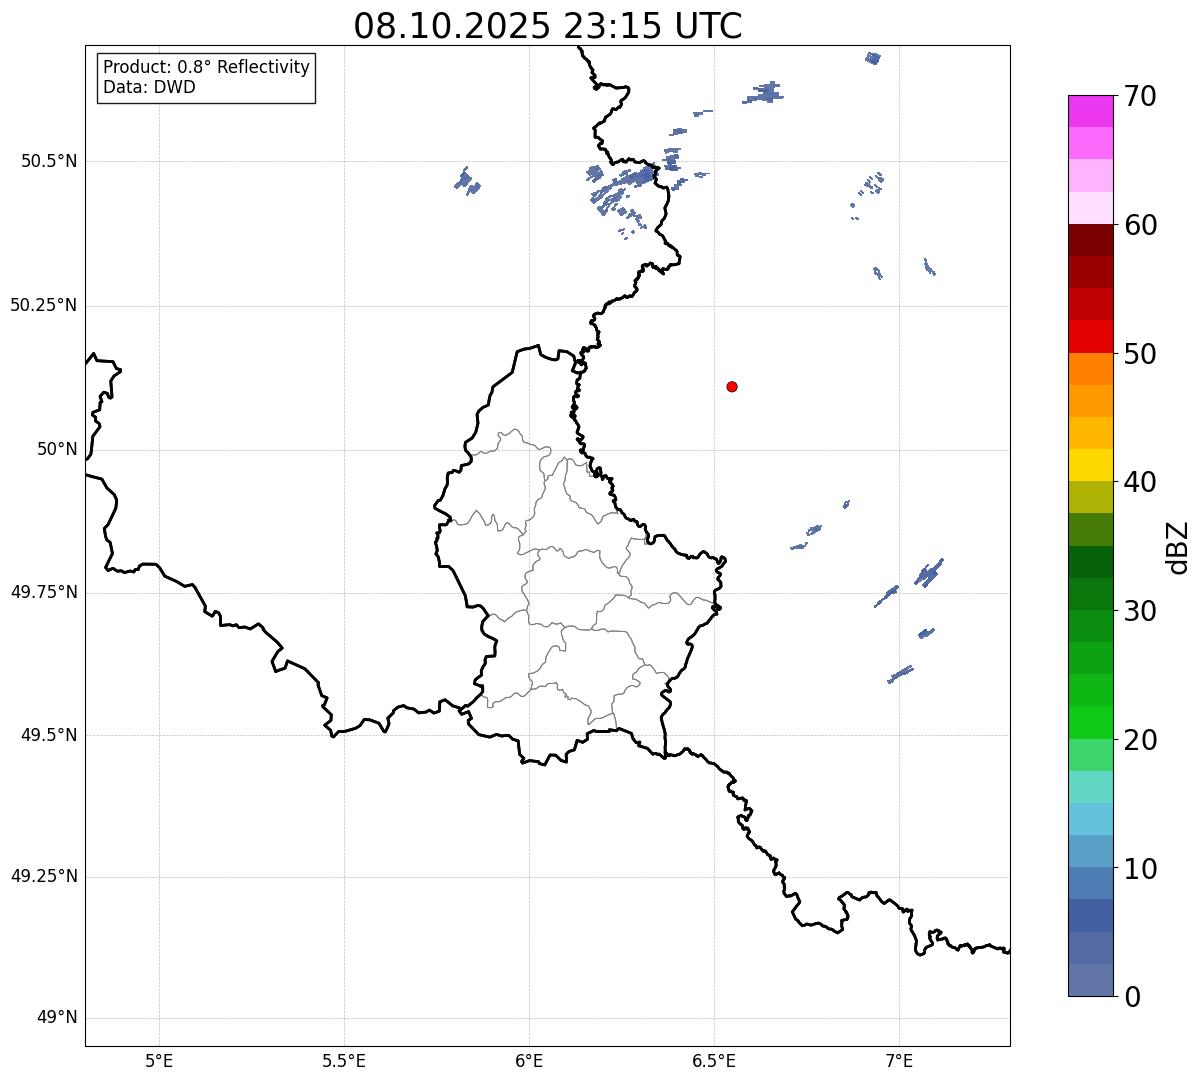This screenshot has width=1202, height=1081.
Task: Select the pale pink band just above 60 dBZ
Action: pos(1091,208)
